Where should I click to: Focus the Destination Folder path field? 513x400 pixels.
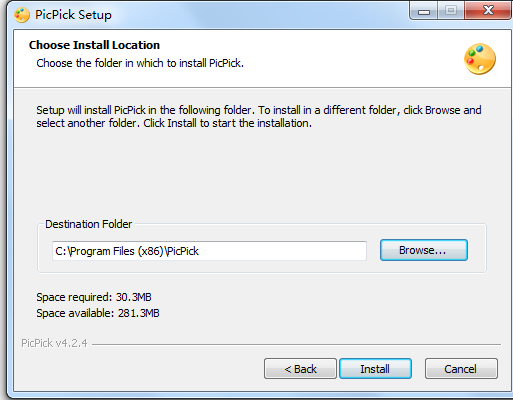209,251
